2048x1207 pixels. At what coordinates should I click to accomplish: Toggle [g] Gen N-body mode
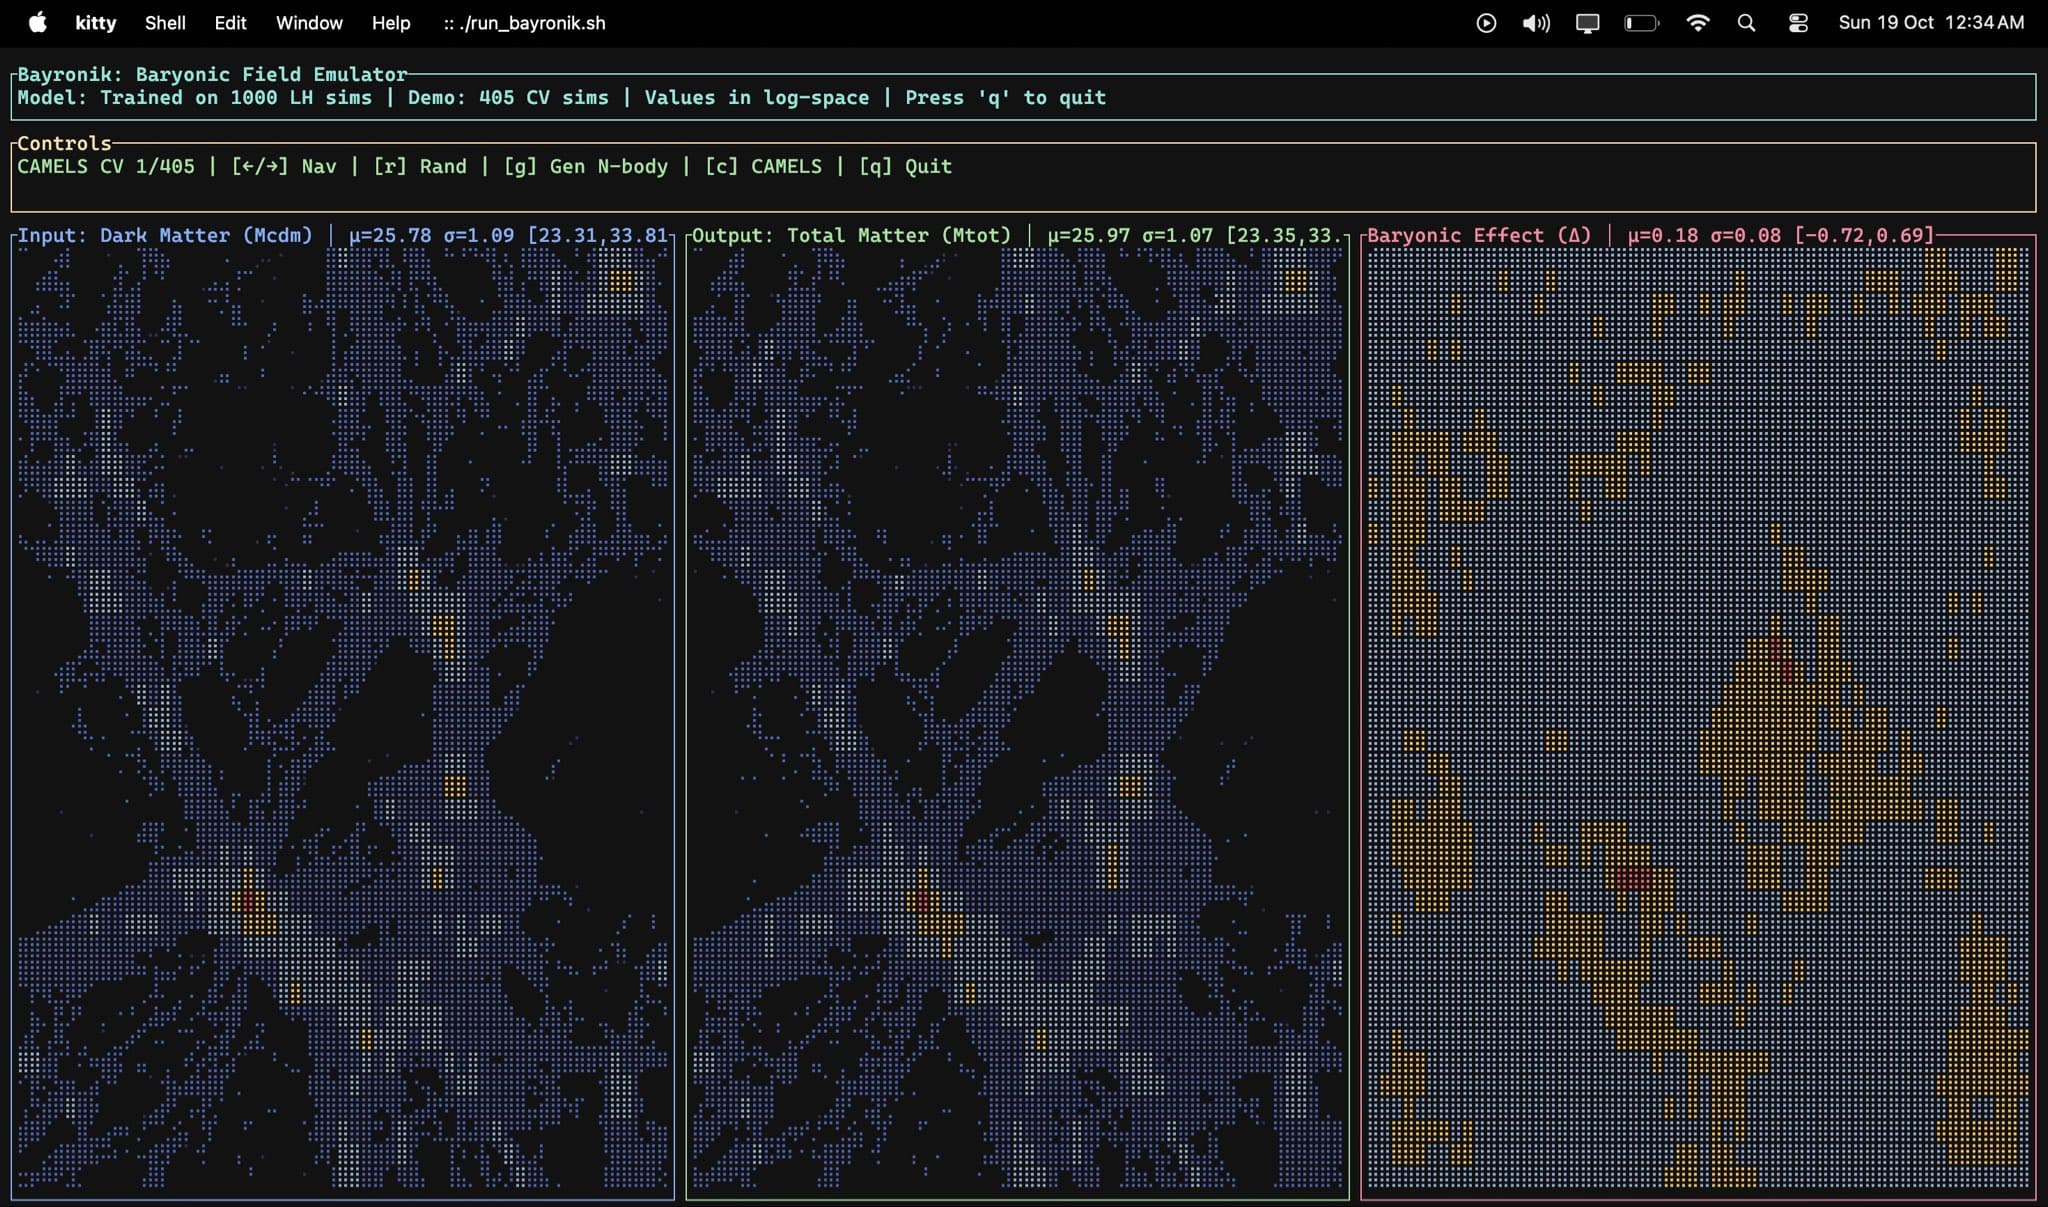pos(588,167)
